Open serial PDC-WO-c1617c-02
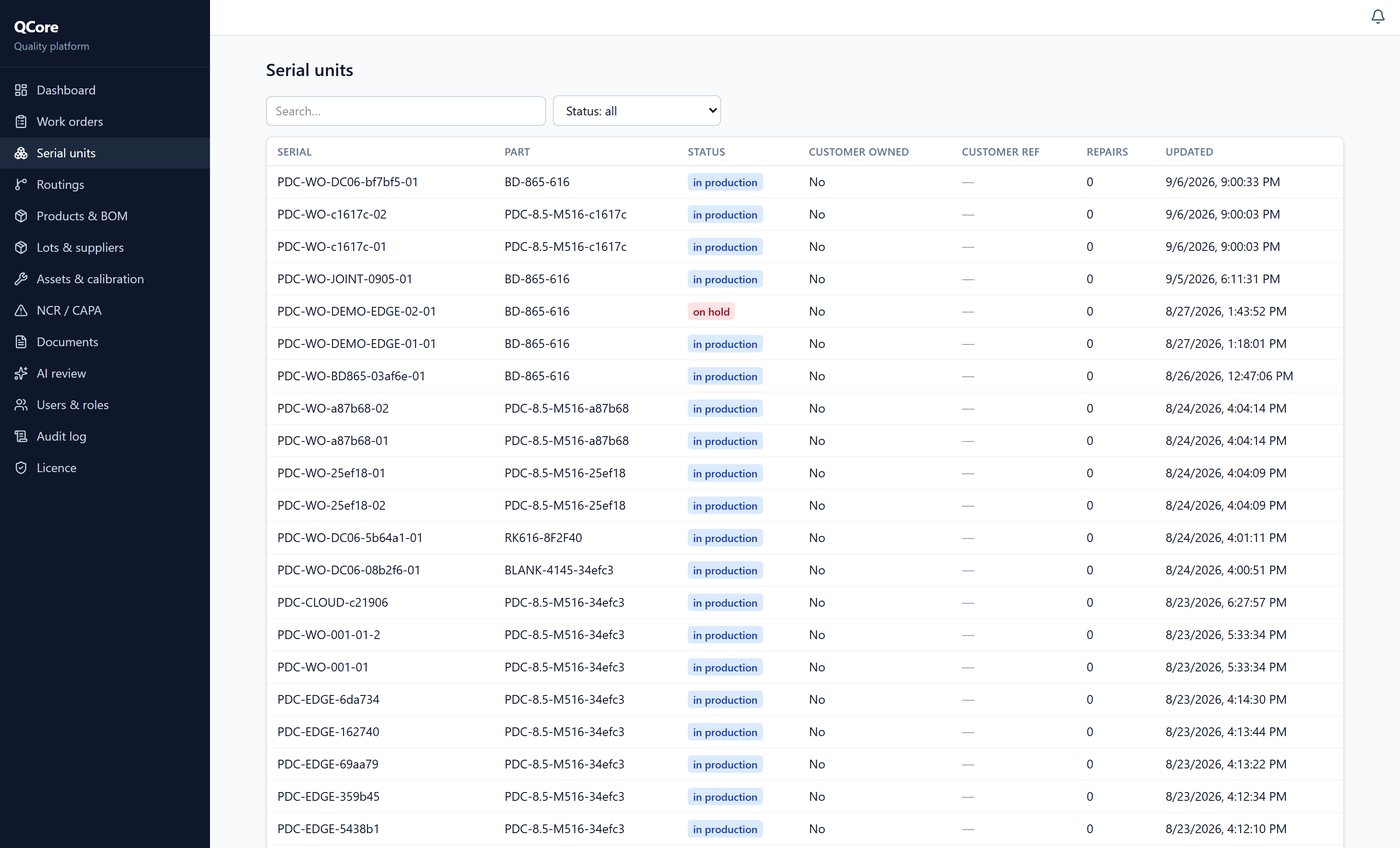Screen dimensions: 1400x848 [x=331, y=214]
